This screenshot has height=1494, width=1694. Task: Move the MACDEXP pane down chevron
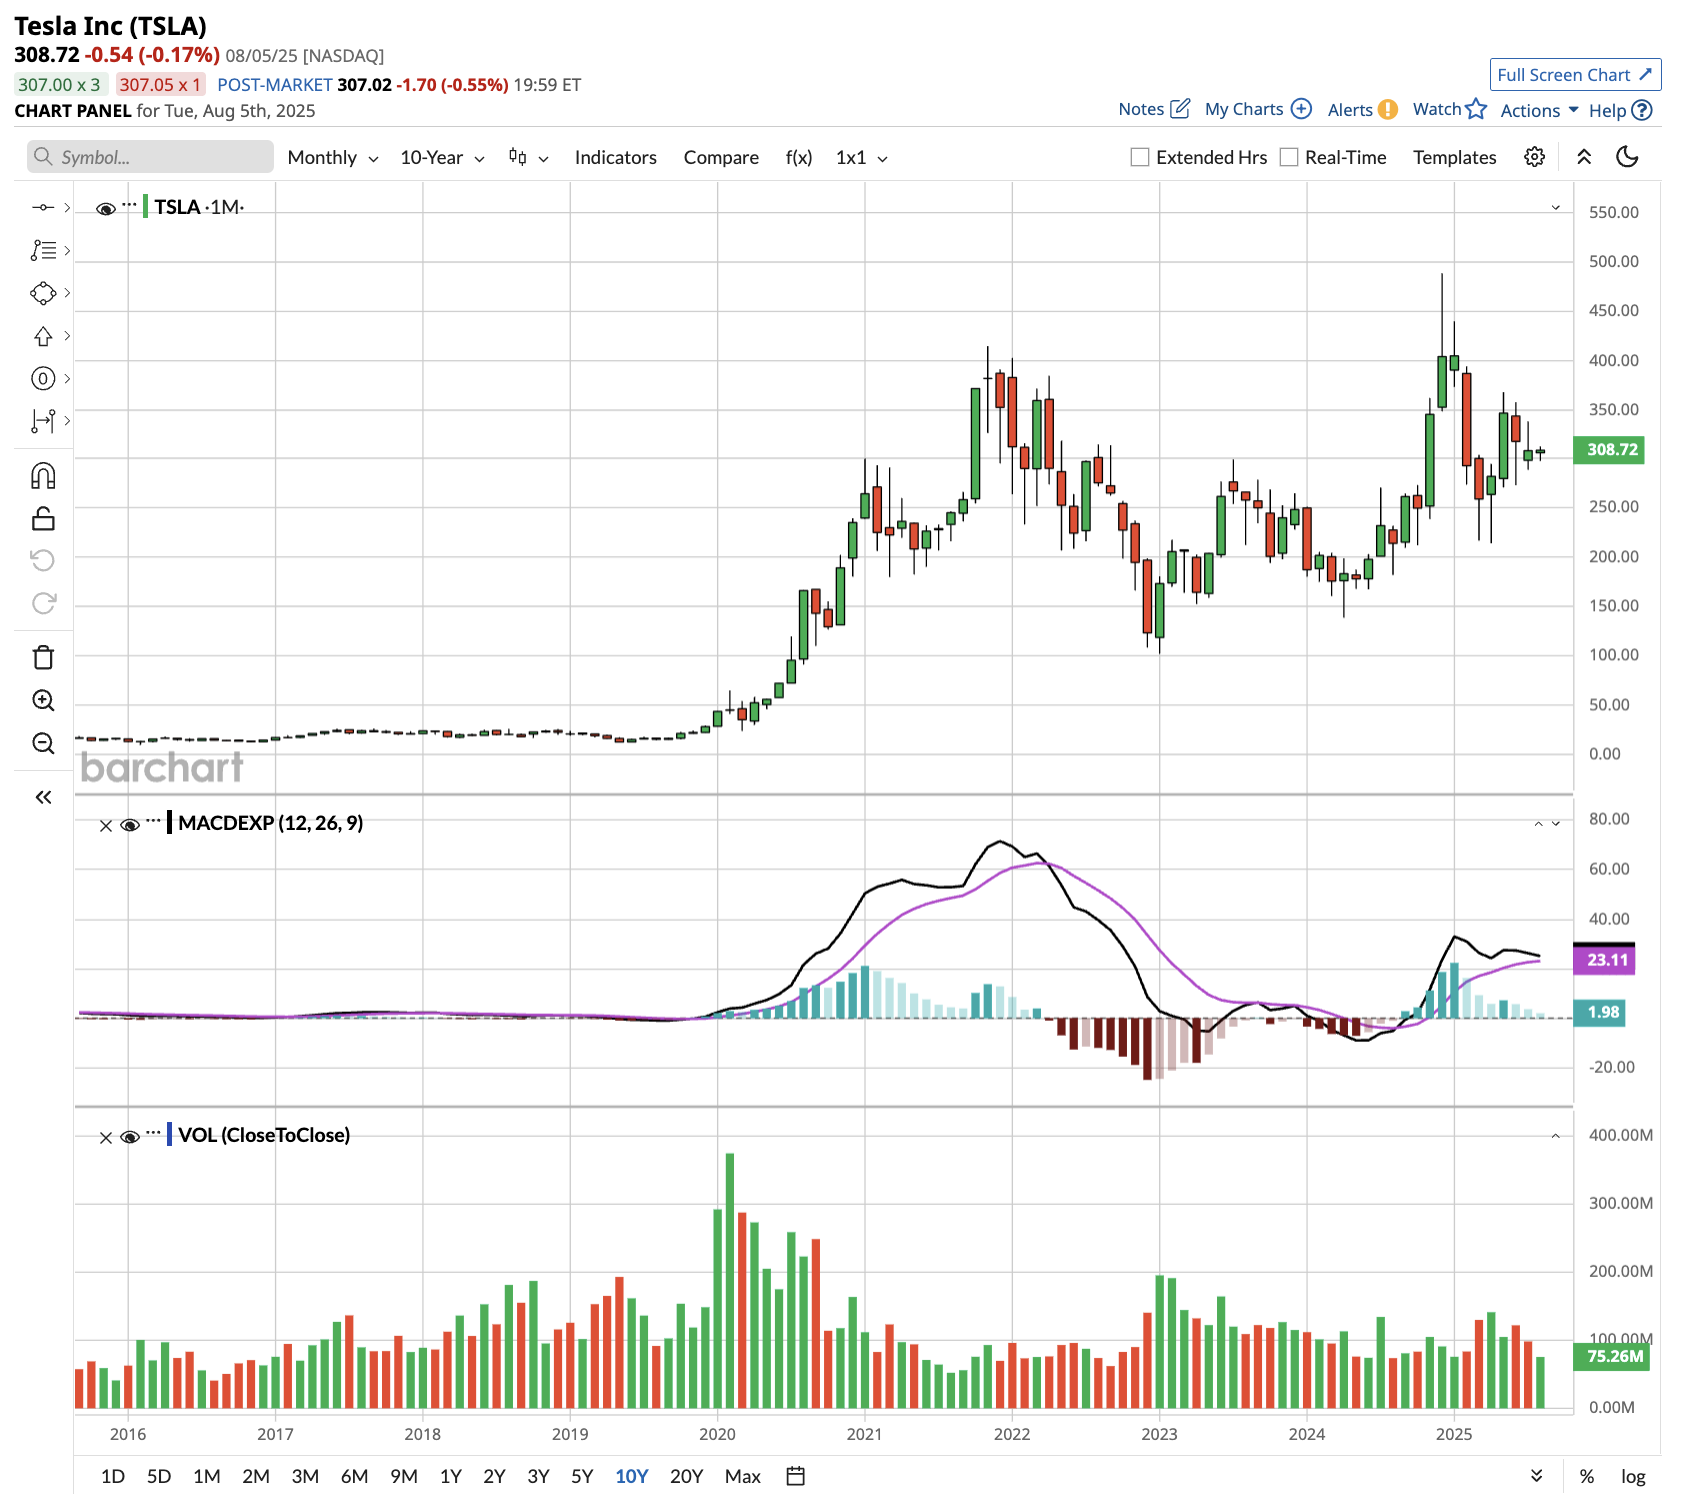tap(1556, 824)
